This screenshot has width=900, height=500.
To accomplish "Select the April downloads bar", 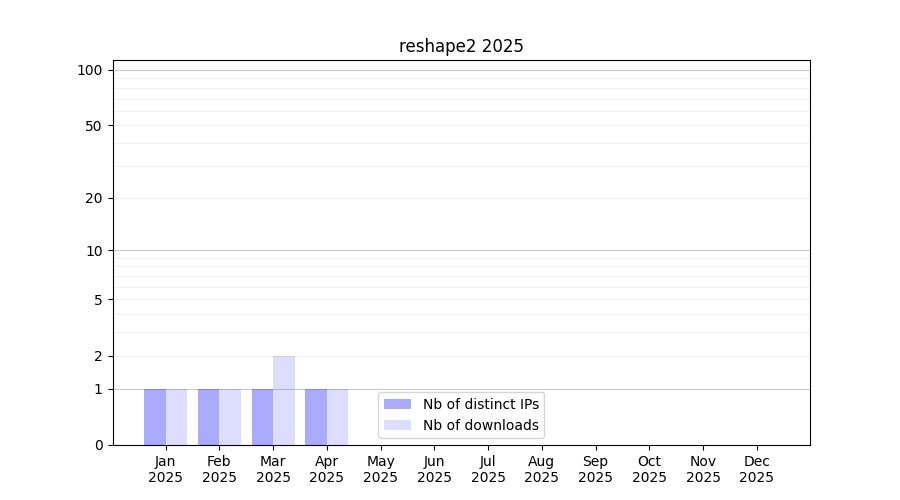I will pos(338,417).
